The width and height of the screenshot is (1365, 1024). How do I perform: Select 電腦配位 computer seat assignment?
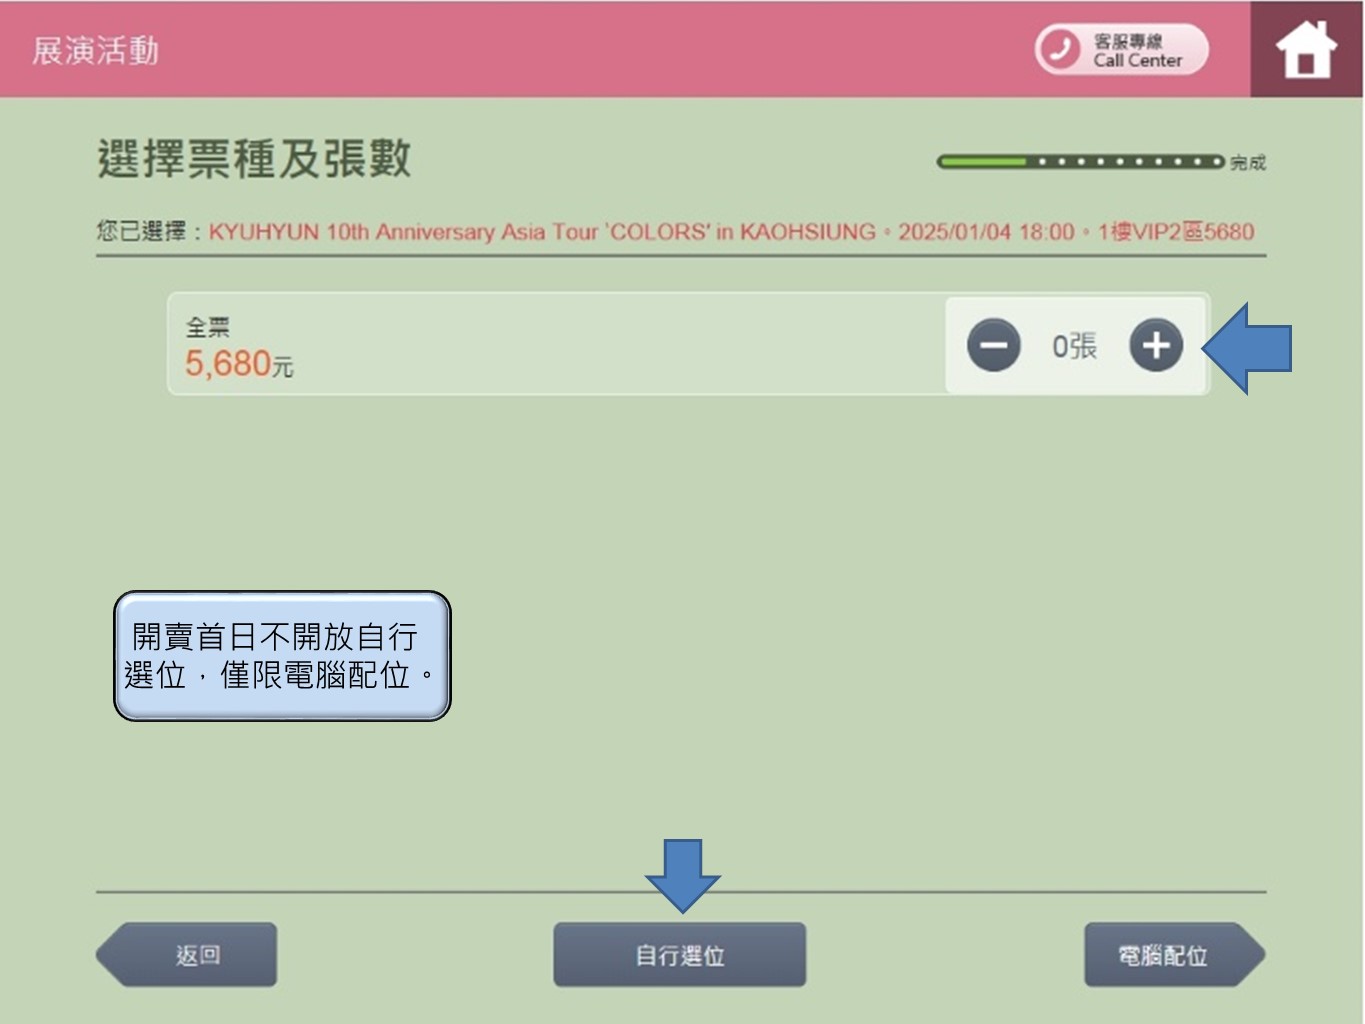[x=1175, y=955]
